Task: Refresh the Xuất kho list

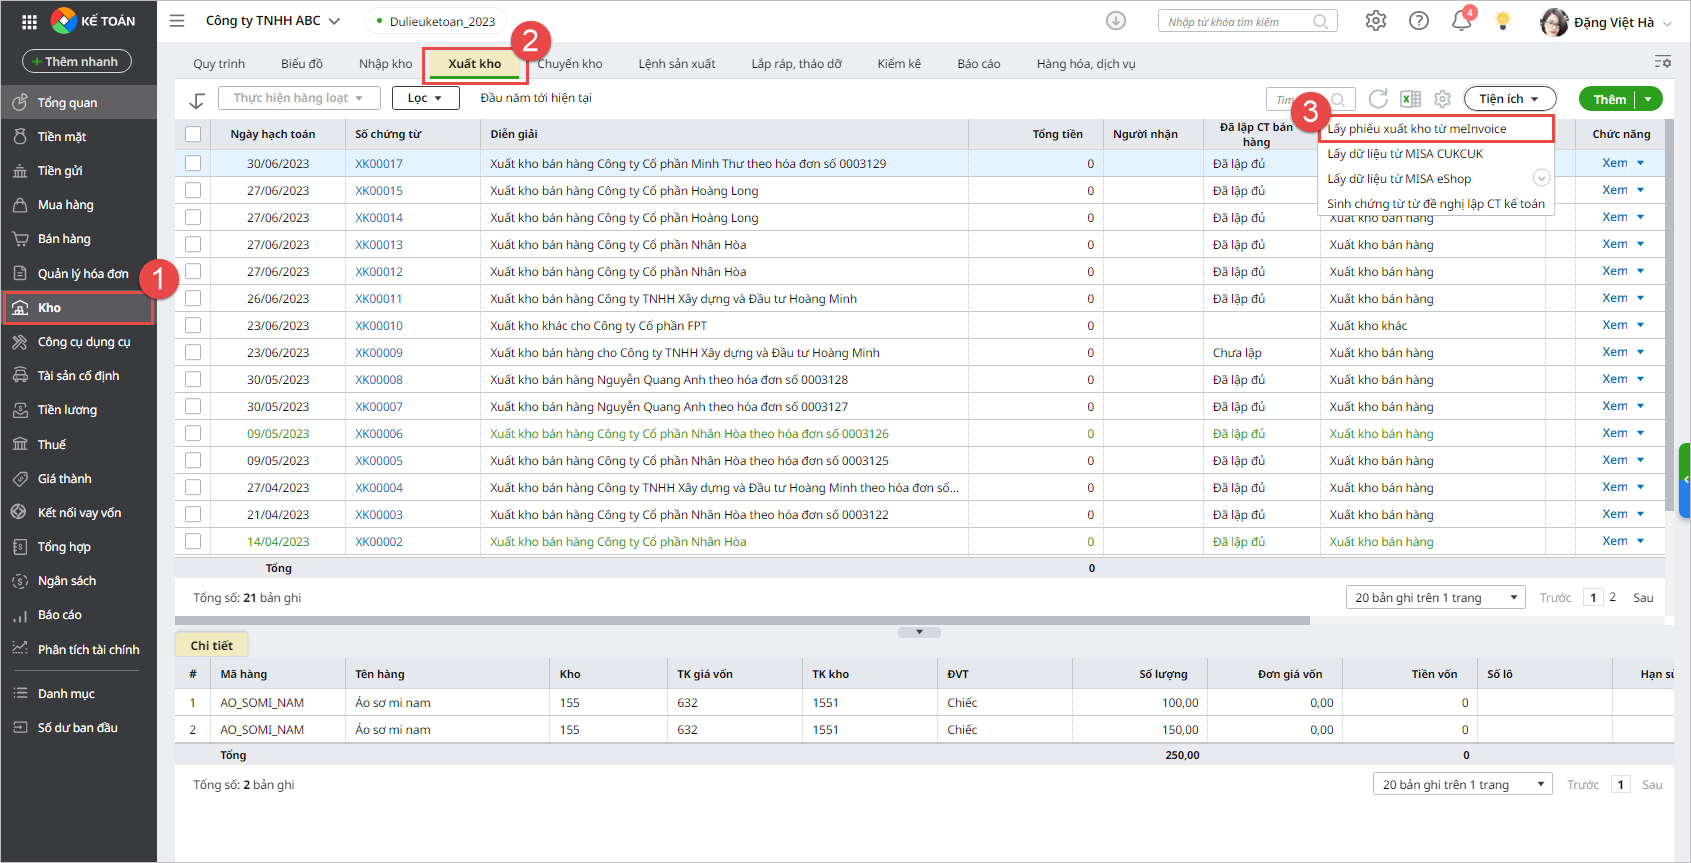Action: (x=1378, y=99)
